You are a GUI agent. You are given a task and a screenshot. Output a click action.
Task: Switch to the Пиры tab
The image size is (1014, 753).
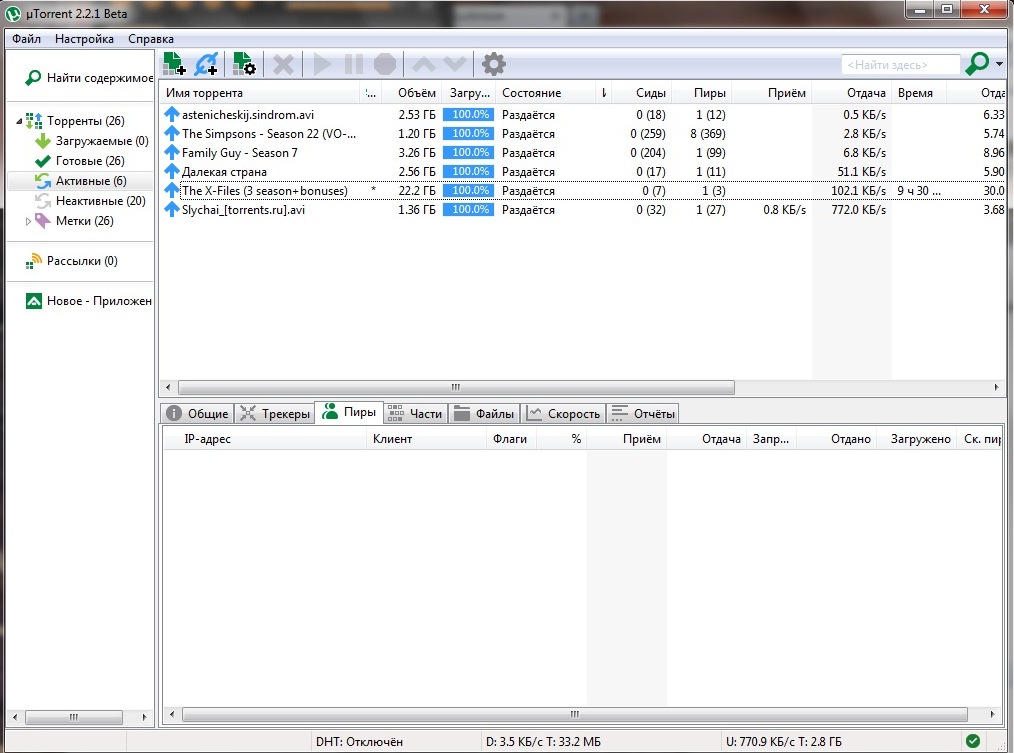click(349, 412)
